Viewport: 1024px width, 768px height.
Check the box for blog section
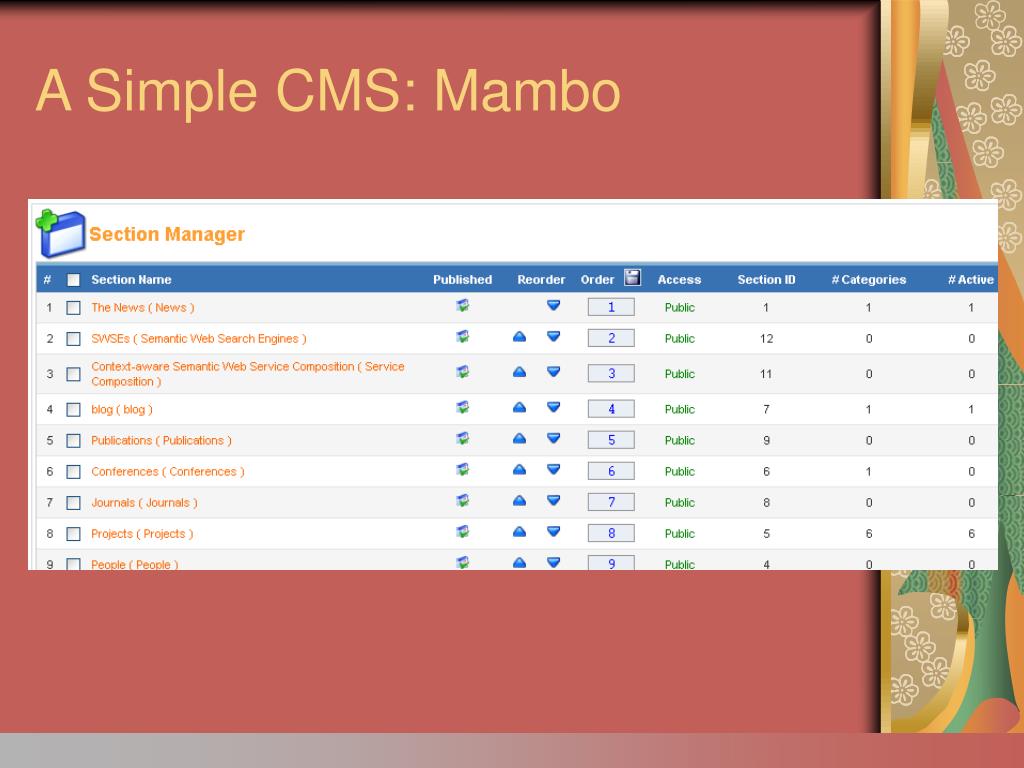point(73,409)
